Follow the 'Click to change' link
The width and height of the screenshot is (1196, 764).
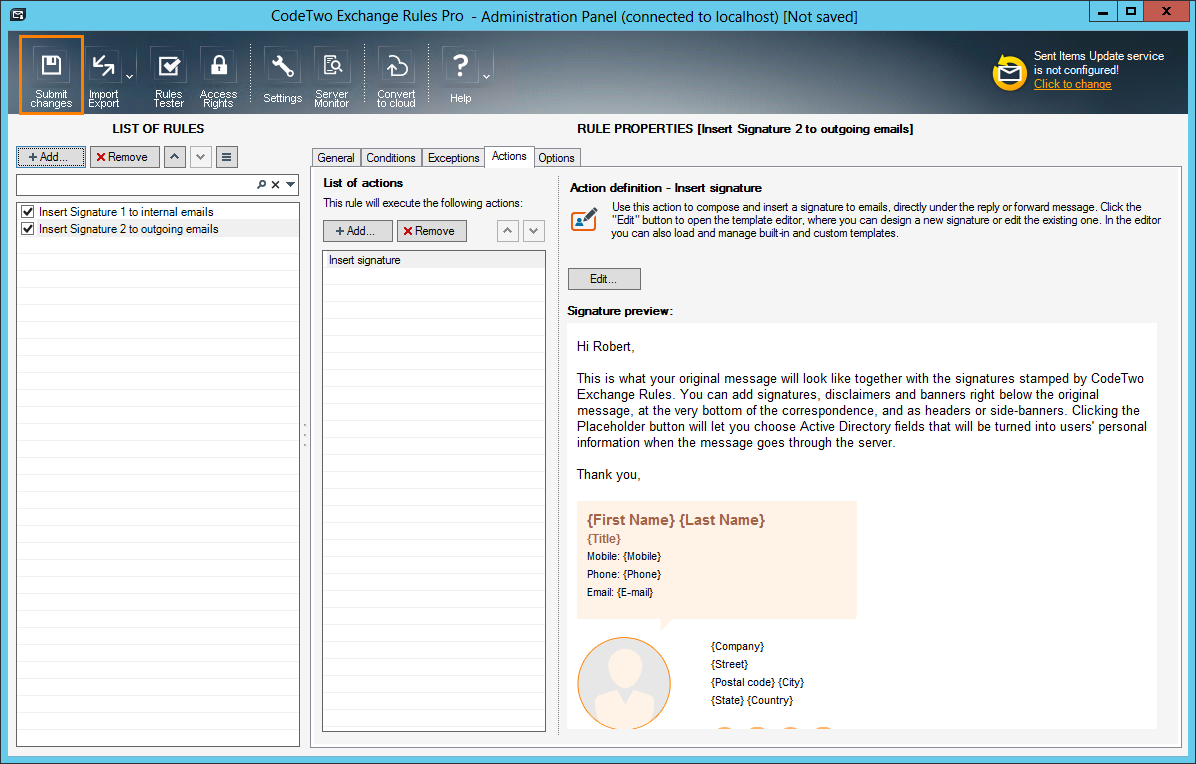pyautogui.click(x=1072, y=84)
